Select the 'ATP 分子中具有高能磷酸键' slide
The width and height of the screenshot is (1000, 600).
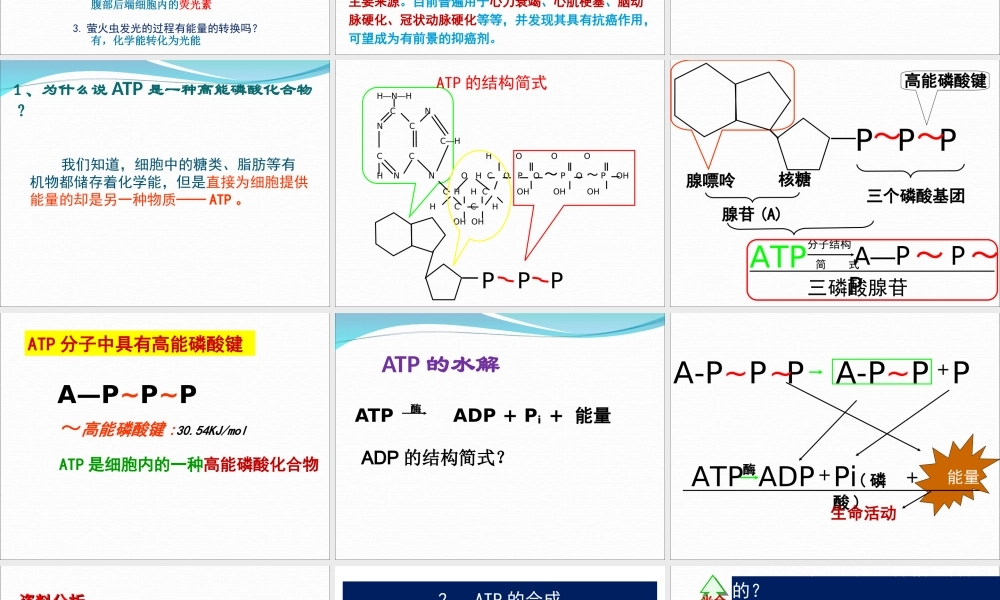165,435
